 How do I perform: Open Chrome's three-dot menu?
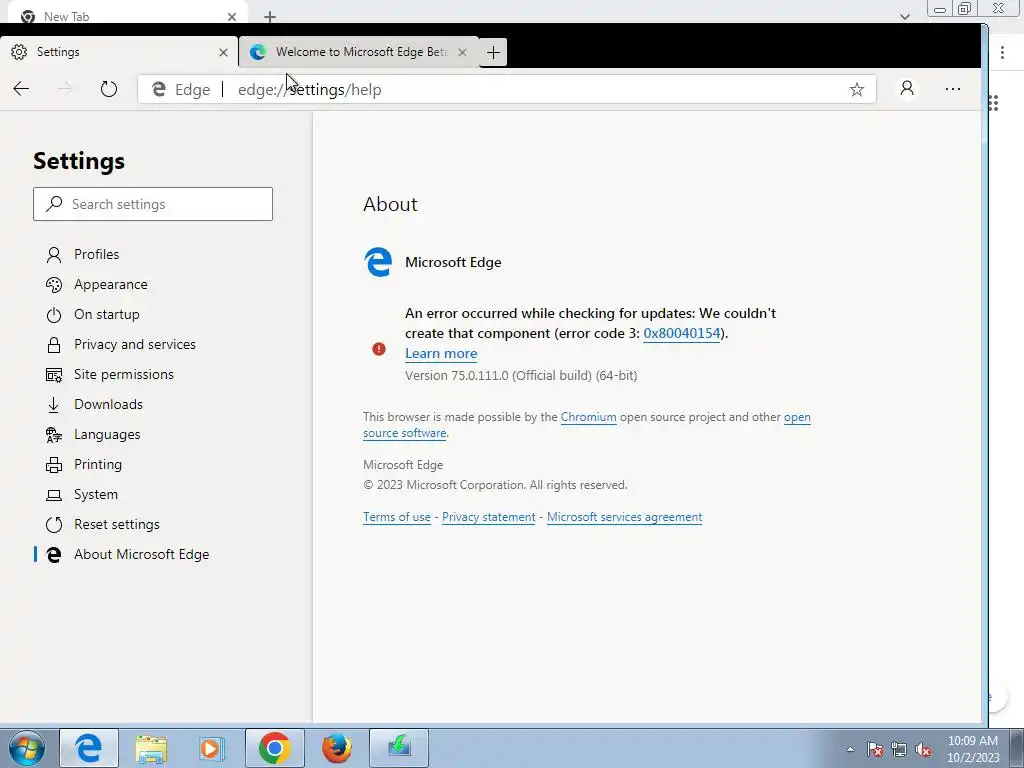[x=1002, y=52]
